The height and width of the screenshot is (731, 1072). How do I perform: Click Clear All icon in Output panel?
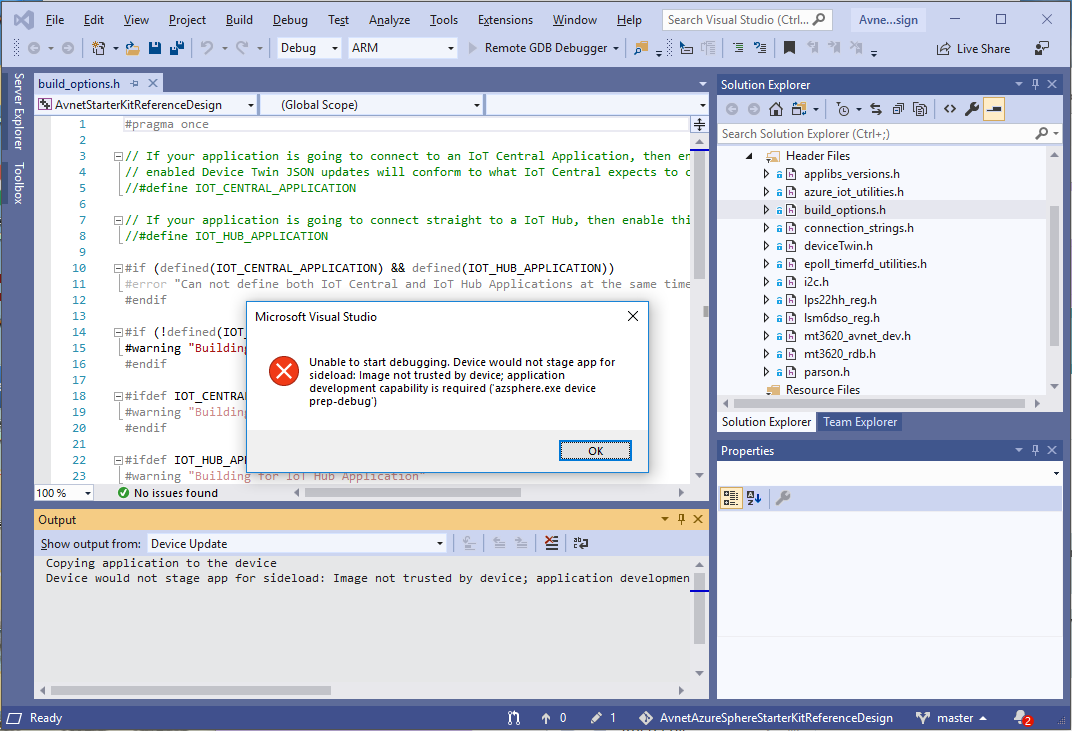point(551,544)
